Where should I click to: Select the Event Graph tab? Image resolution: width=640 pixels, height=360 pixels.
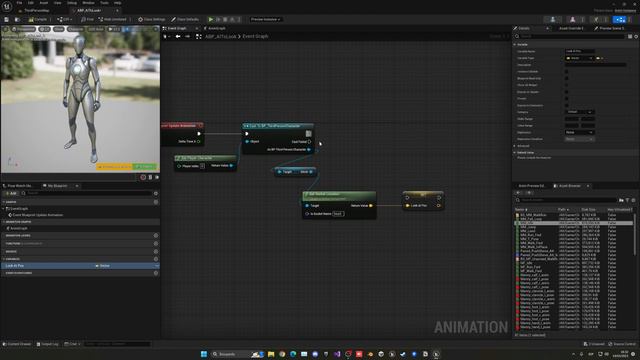tap(177, 28)
